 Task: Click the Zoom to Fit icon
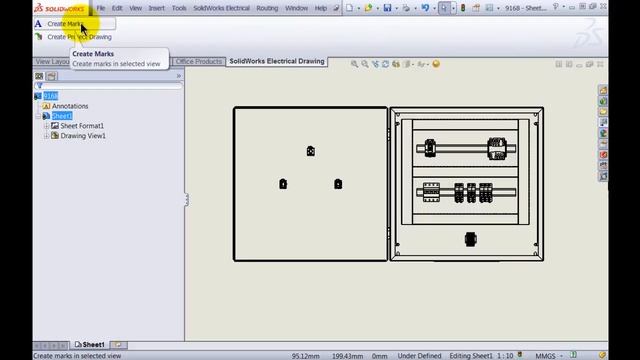click(x=354, y=64)
